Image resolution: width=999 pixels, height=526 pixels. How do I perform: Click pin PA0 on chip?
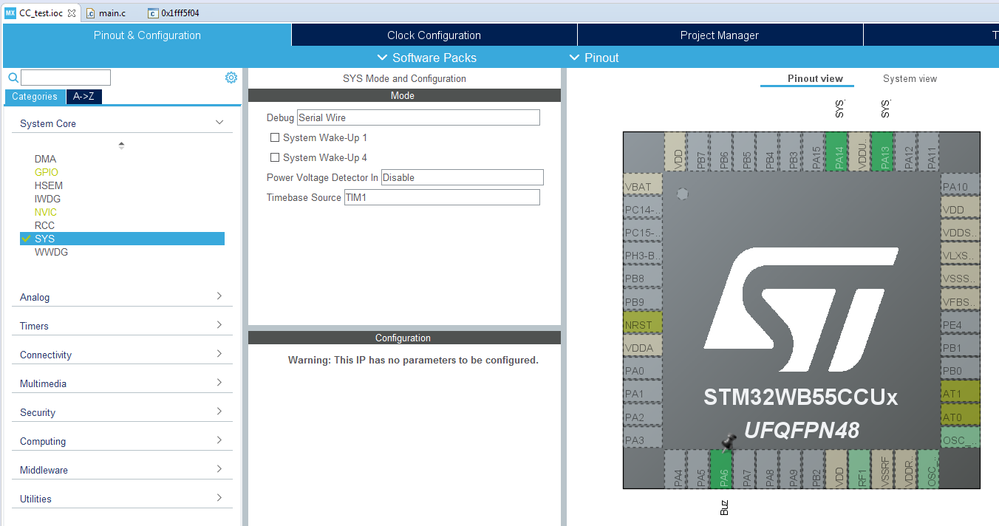click(x=643, y=370)
